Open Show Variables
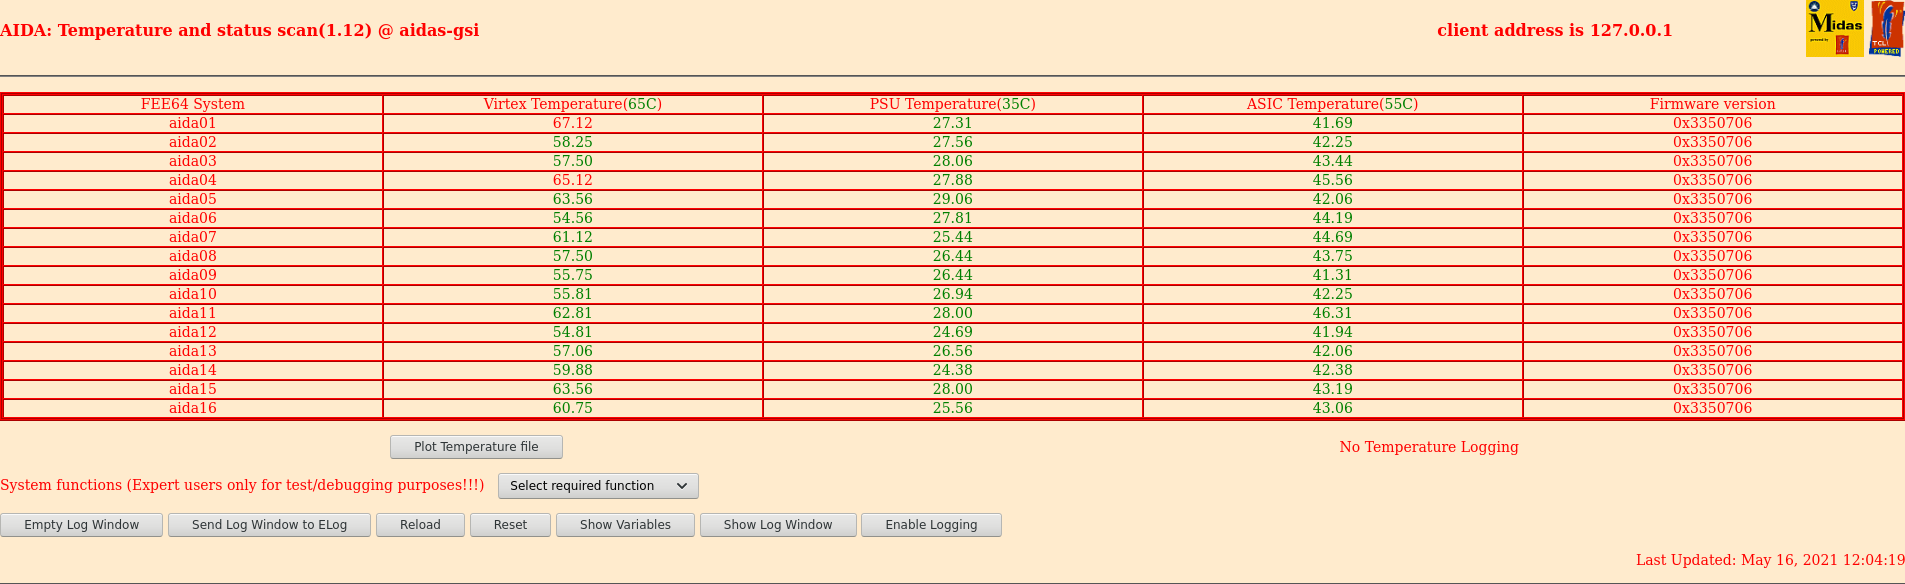 [x=625, y=525]
